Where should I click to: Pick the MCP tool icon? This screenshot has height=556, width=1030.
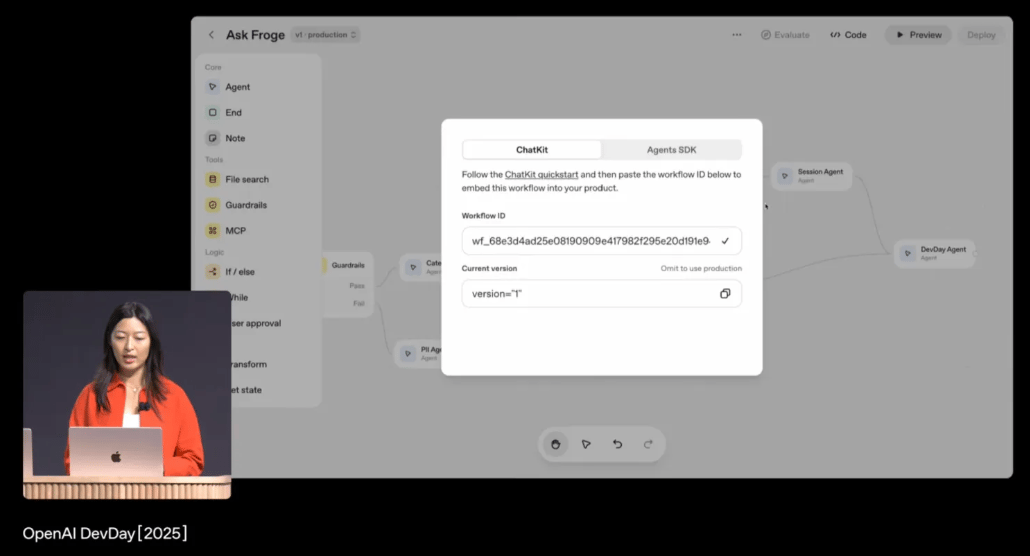pos(212,231)
